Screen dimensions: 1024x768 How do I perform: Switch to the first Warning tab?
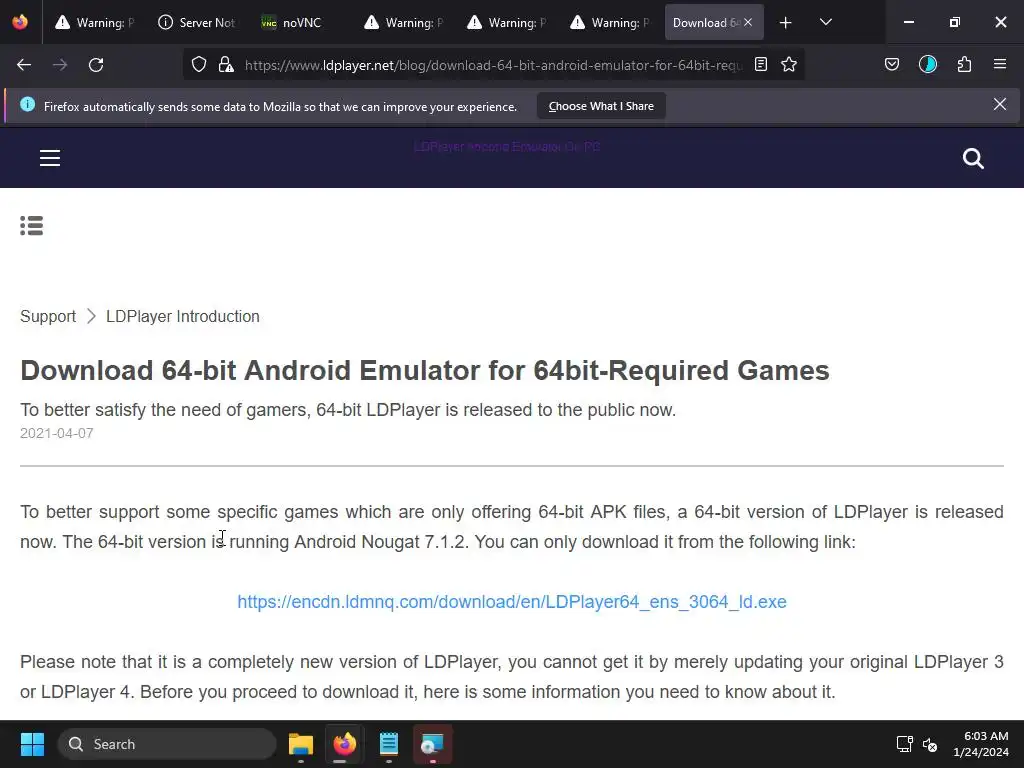pyautogui.click(x=95, y=22)
